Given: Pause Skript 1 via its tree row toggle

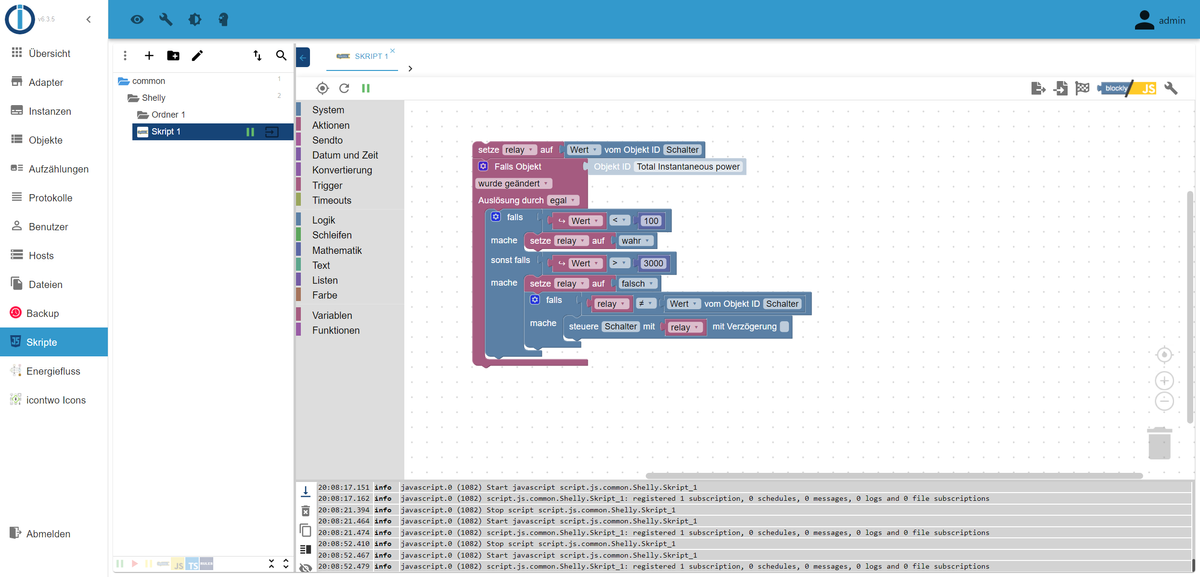Looking at the screenshot, I should click(x=250, y=132).
